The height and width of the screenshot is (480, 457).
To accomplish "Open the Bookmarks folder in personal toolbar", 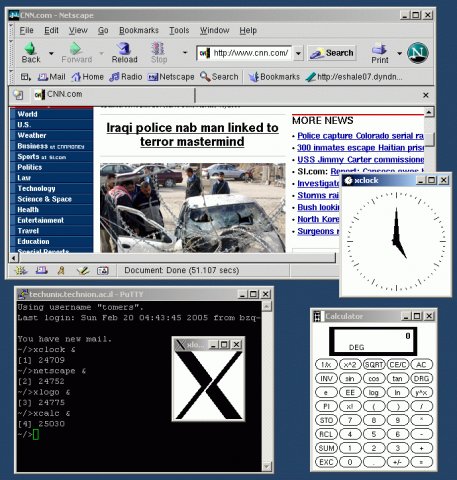I will [274, 77].
